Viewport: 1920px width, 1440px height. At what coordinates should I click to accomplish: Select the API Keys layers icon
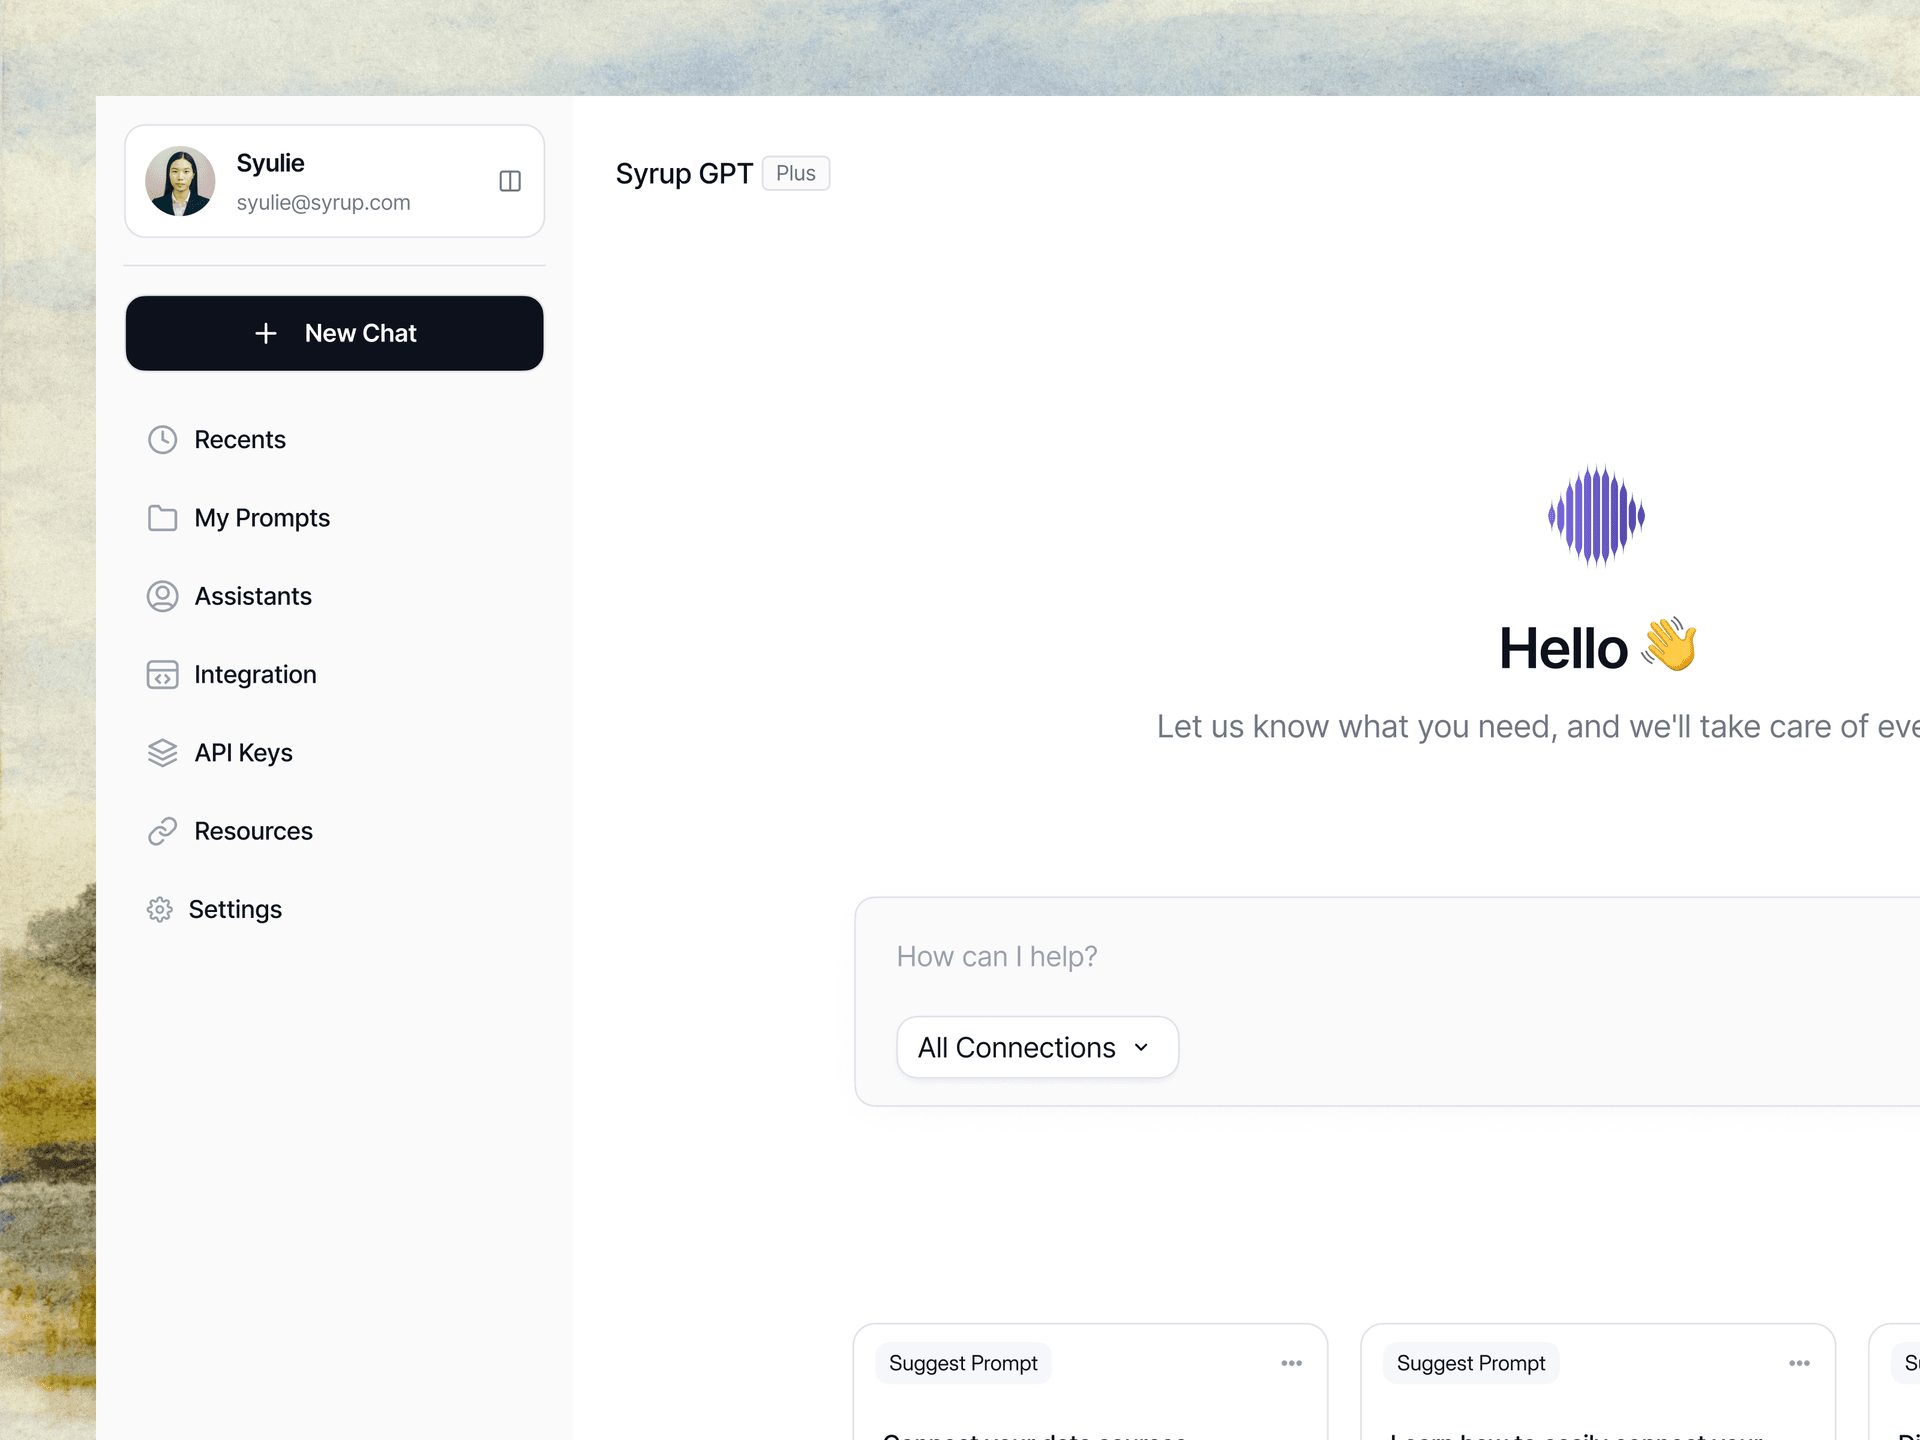pos(163,752)
